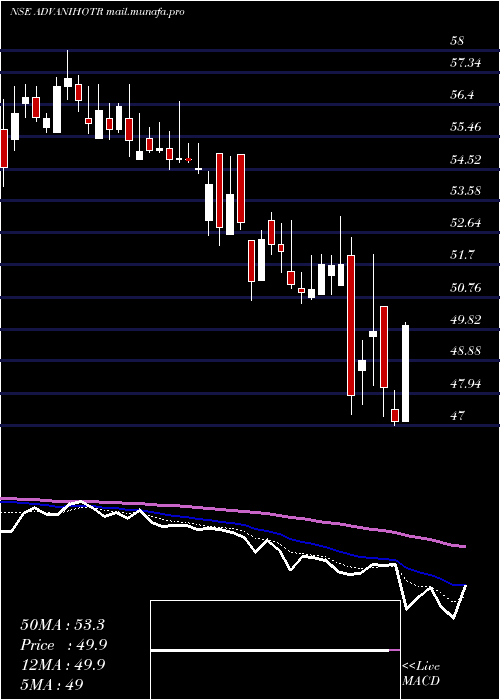Click the last tall white candlestick
The width and height of the screenshot is (500, 700).
pyautogui.click(x=405, y=373)
